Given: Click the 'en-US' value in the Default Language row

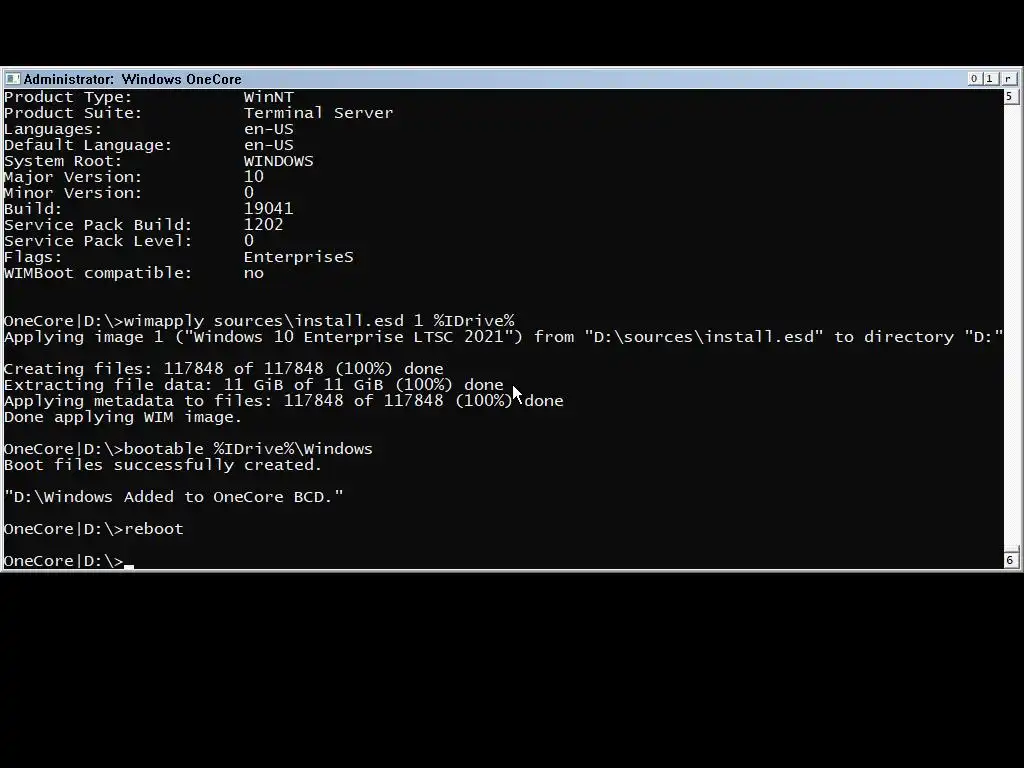Looking at the screenshot, I should [268, 145].
